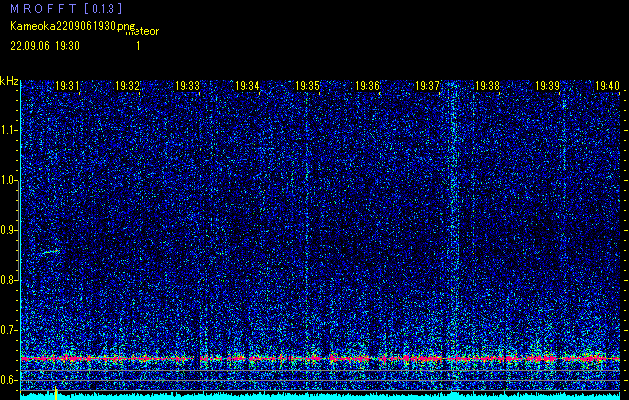Click the 19:38 time axis label
Viewport: 629px width, 400px height.
pos(487,86)
